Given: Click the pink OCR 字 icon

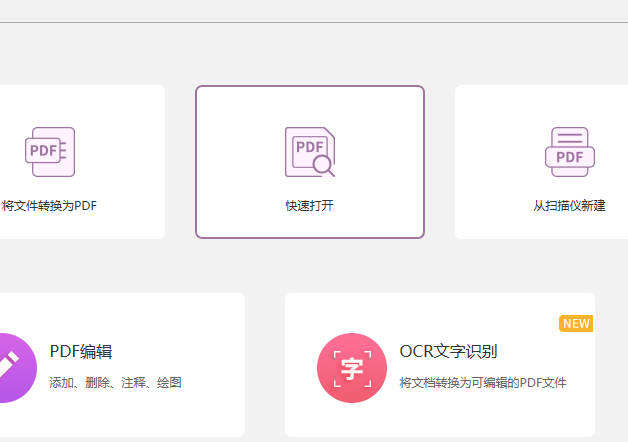Looking at the screenshot, I should coord(351,367).
